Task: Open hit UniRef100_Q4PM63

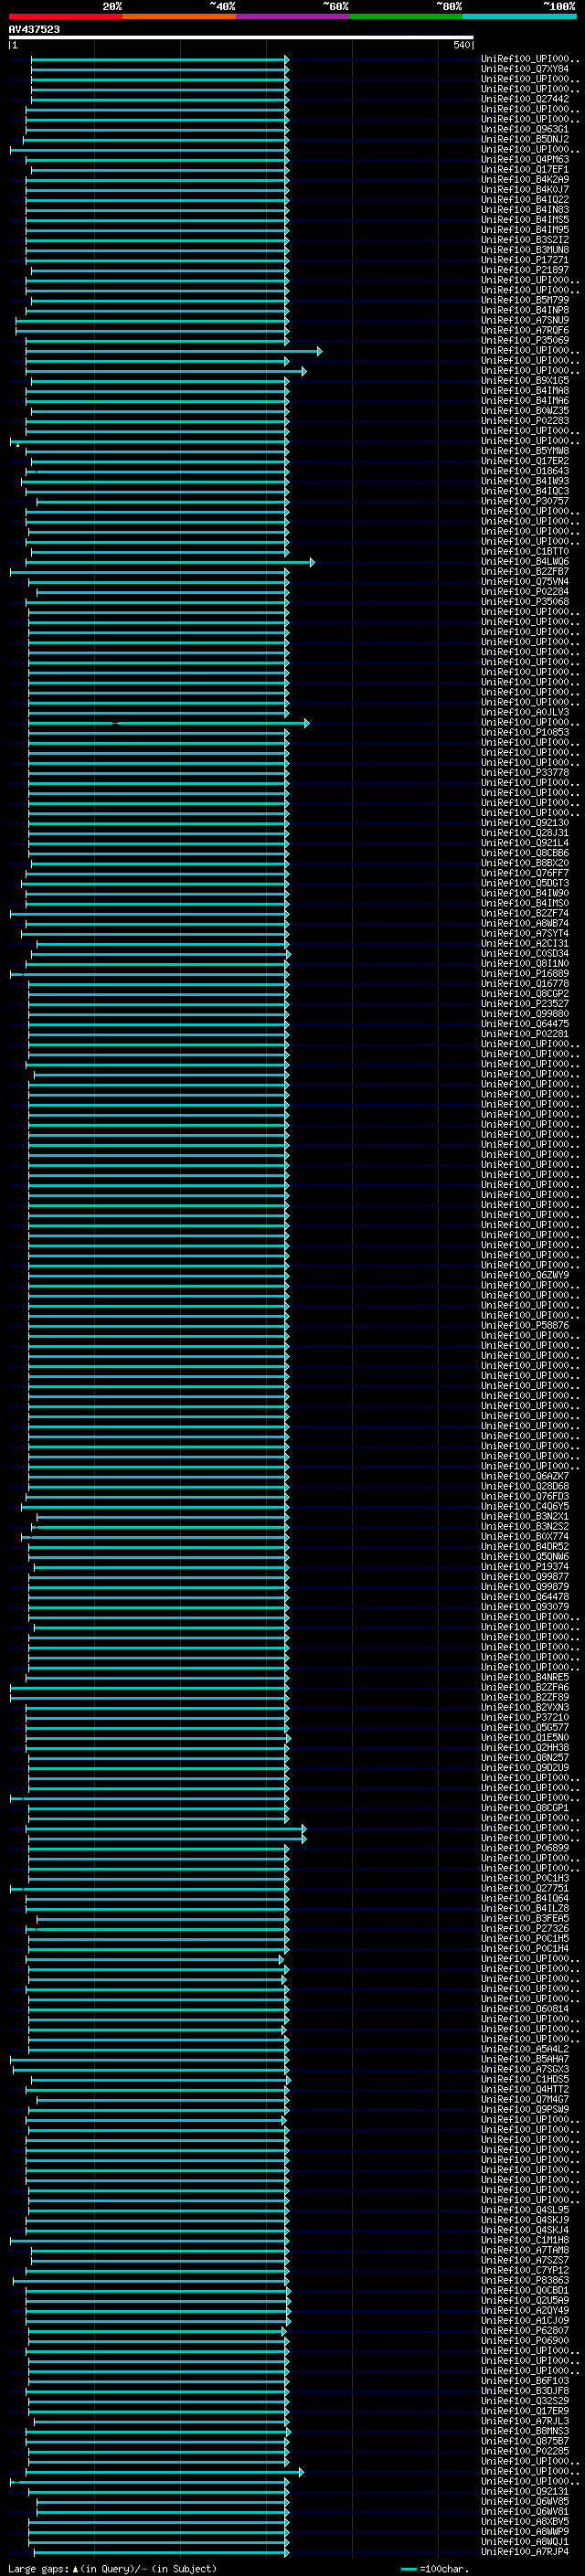Action: pyautogui.click(x=525, y=159)
